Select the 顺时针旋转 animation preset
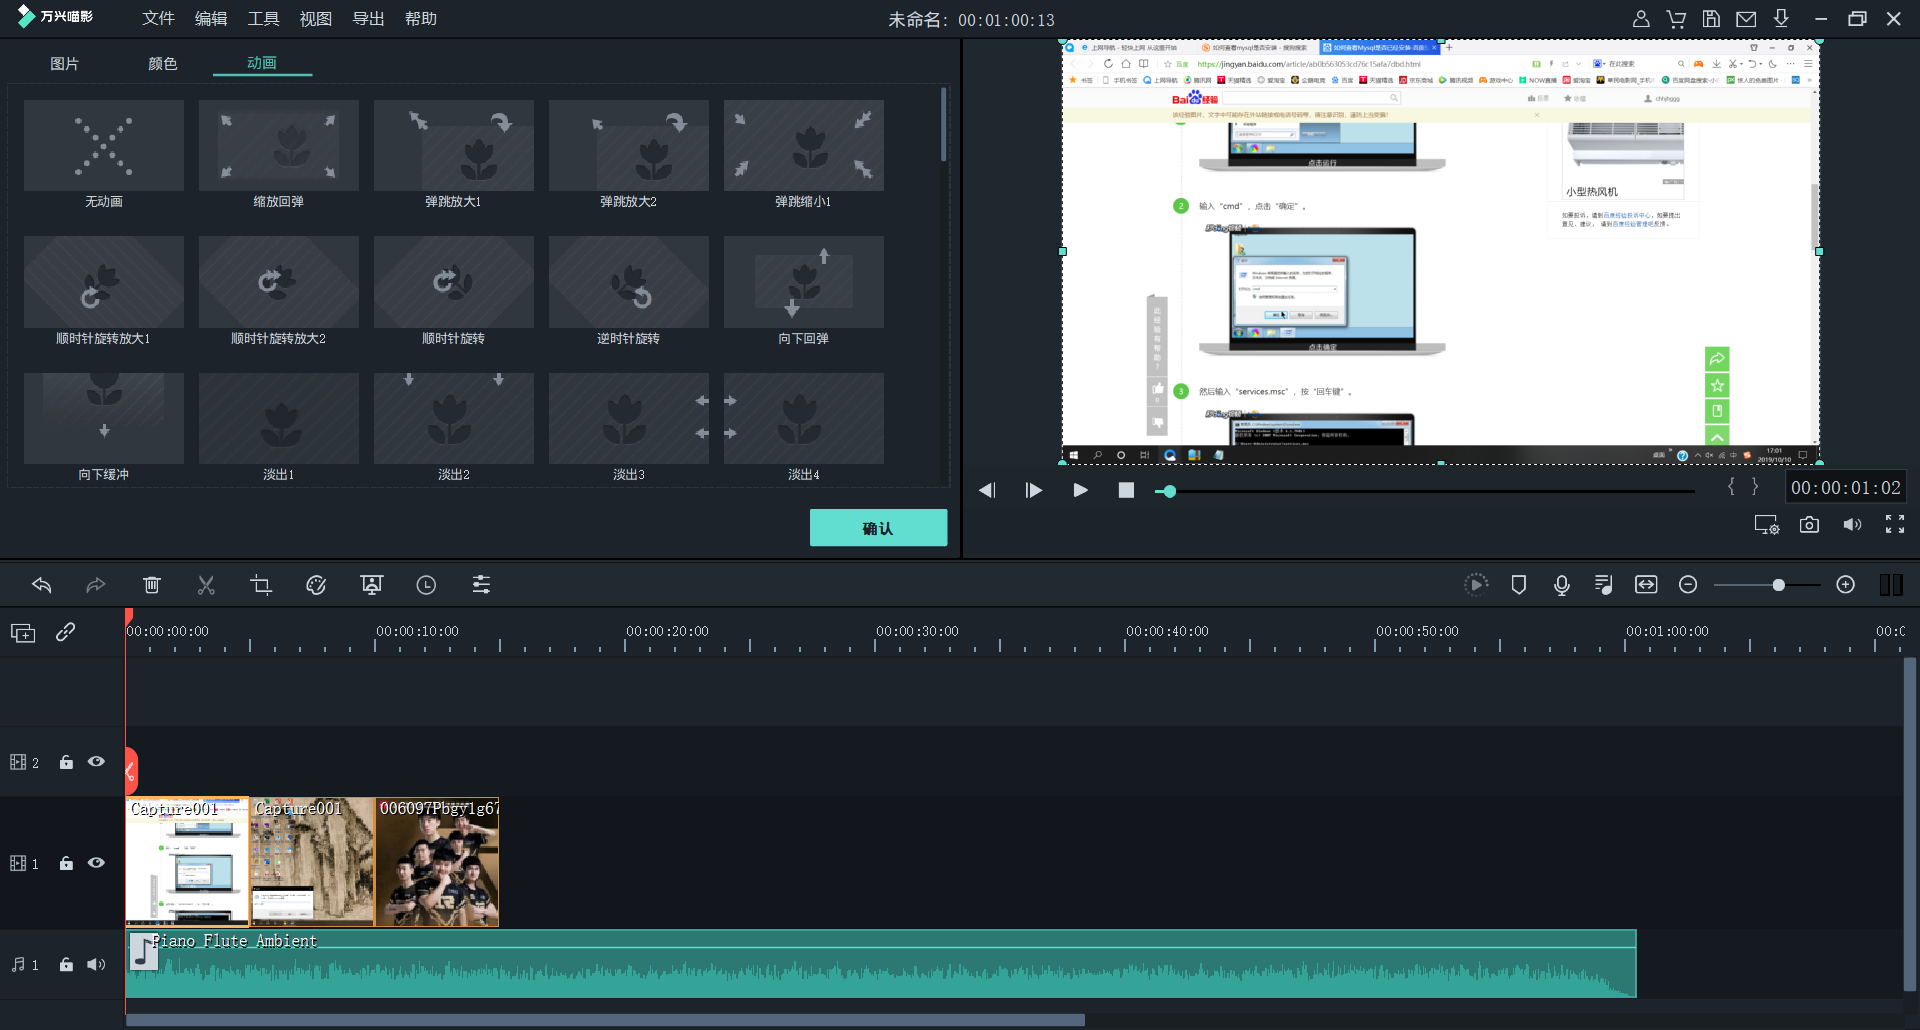Viewport: 1920px width, 1030px height. [x=453, y=283]
